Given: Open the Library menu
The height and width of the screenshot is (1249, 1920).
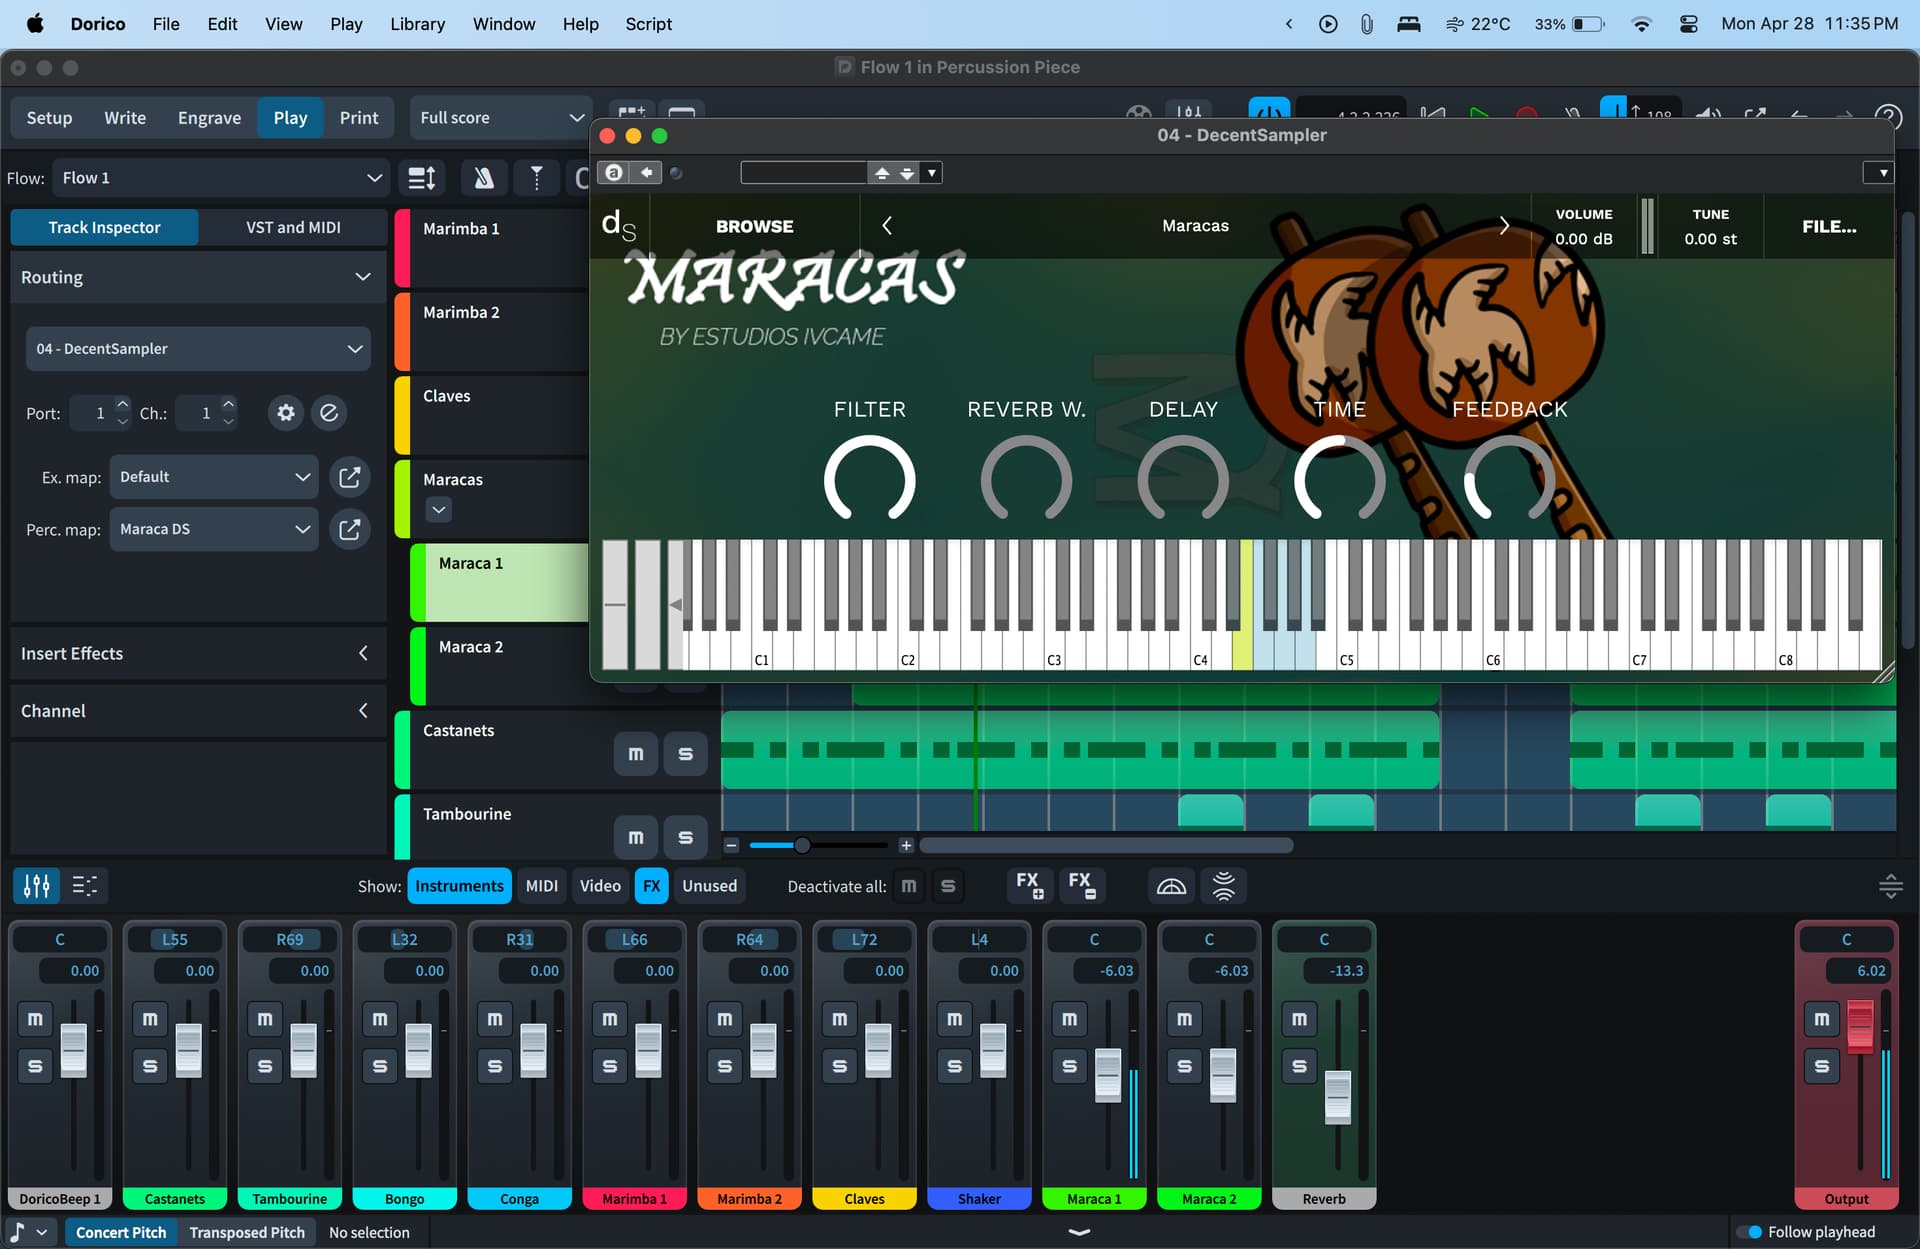Looking at the screenshot, I should 417,24.
